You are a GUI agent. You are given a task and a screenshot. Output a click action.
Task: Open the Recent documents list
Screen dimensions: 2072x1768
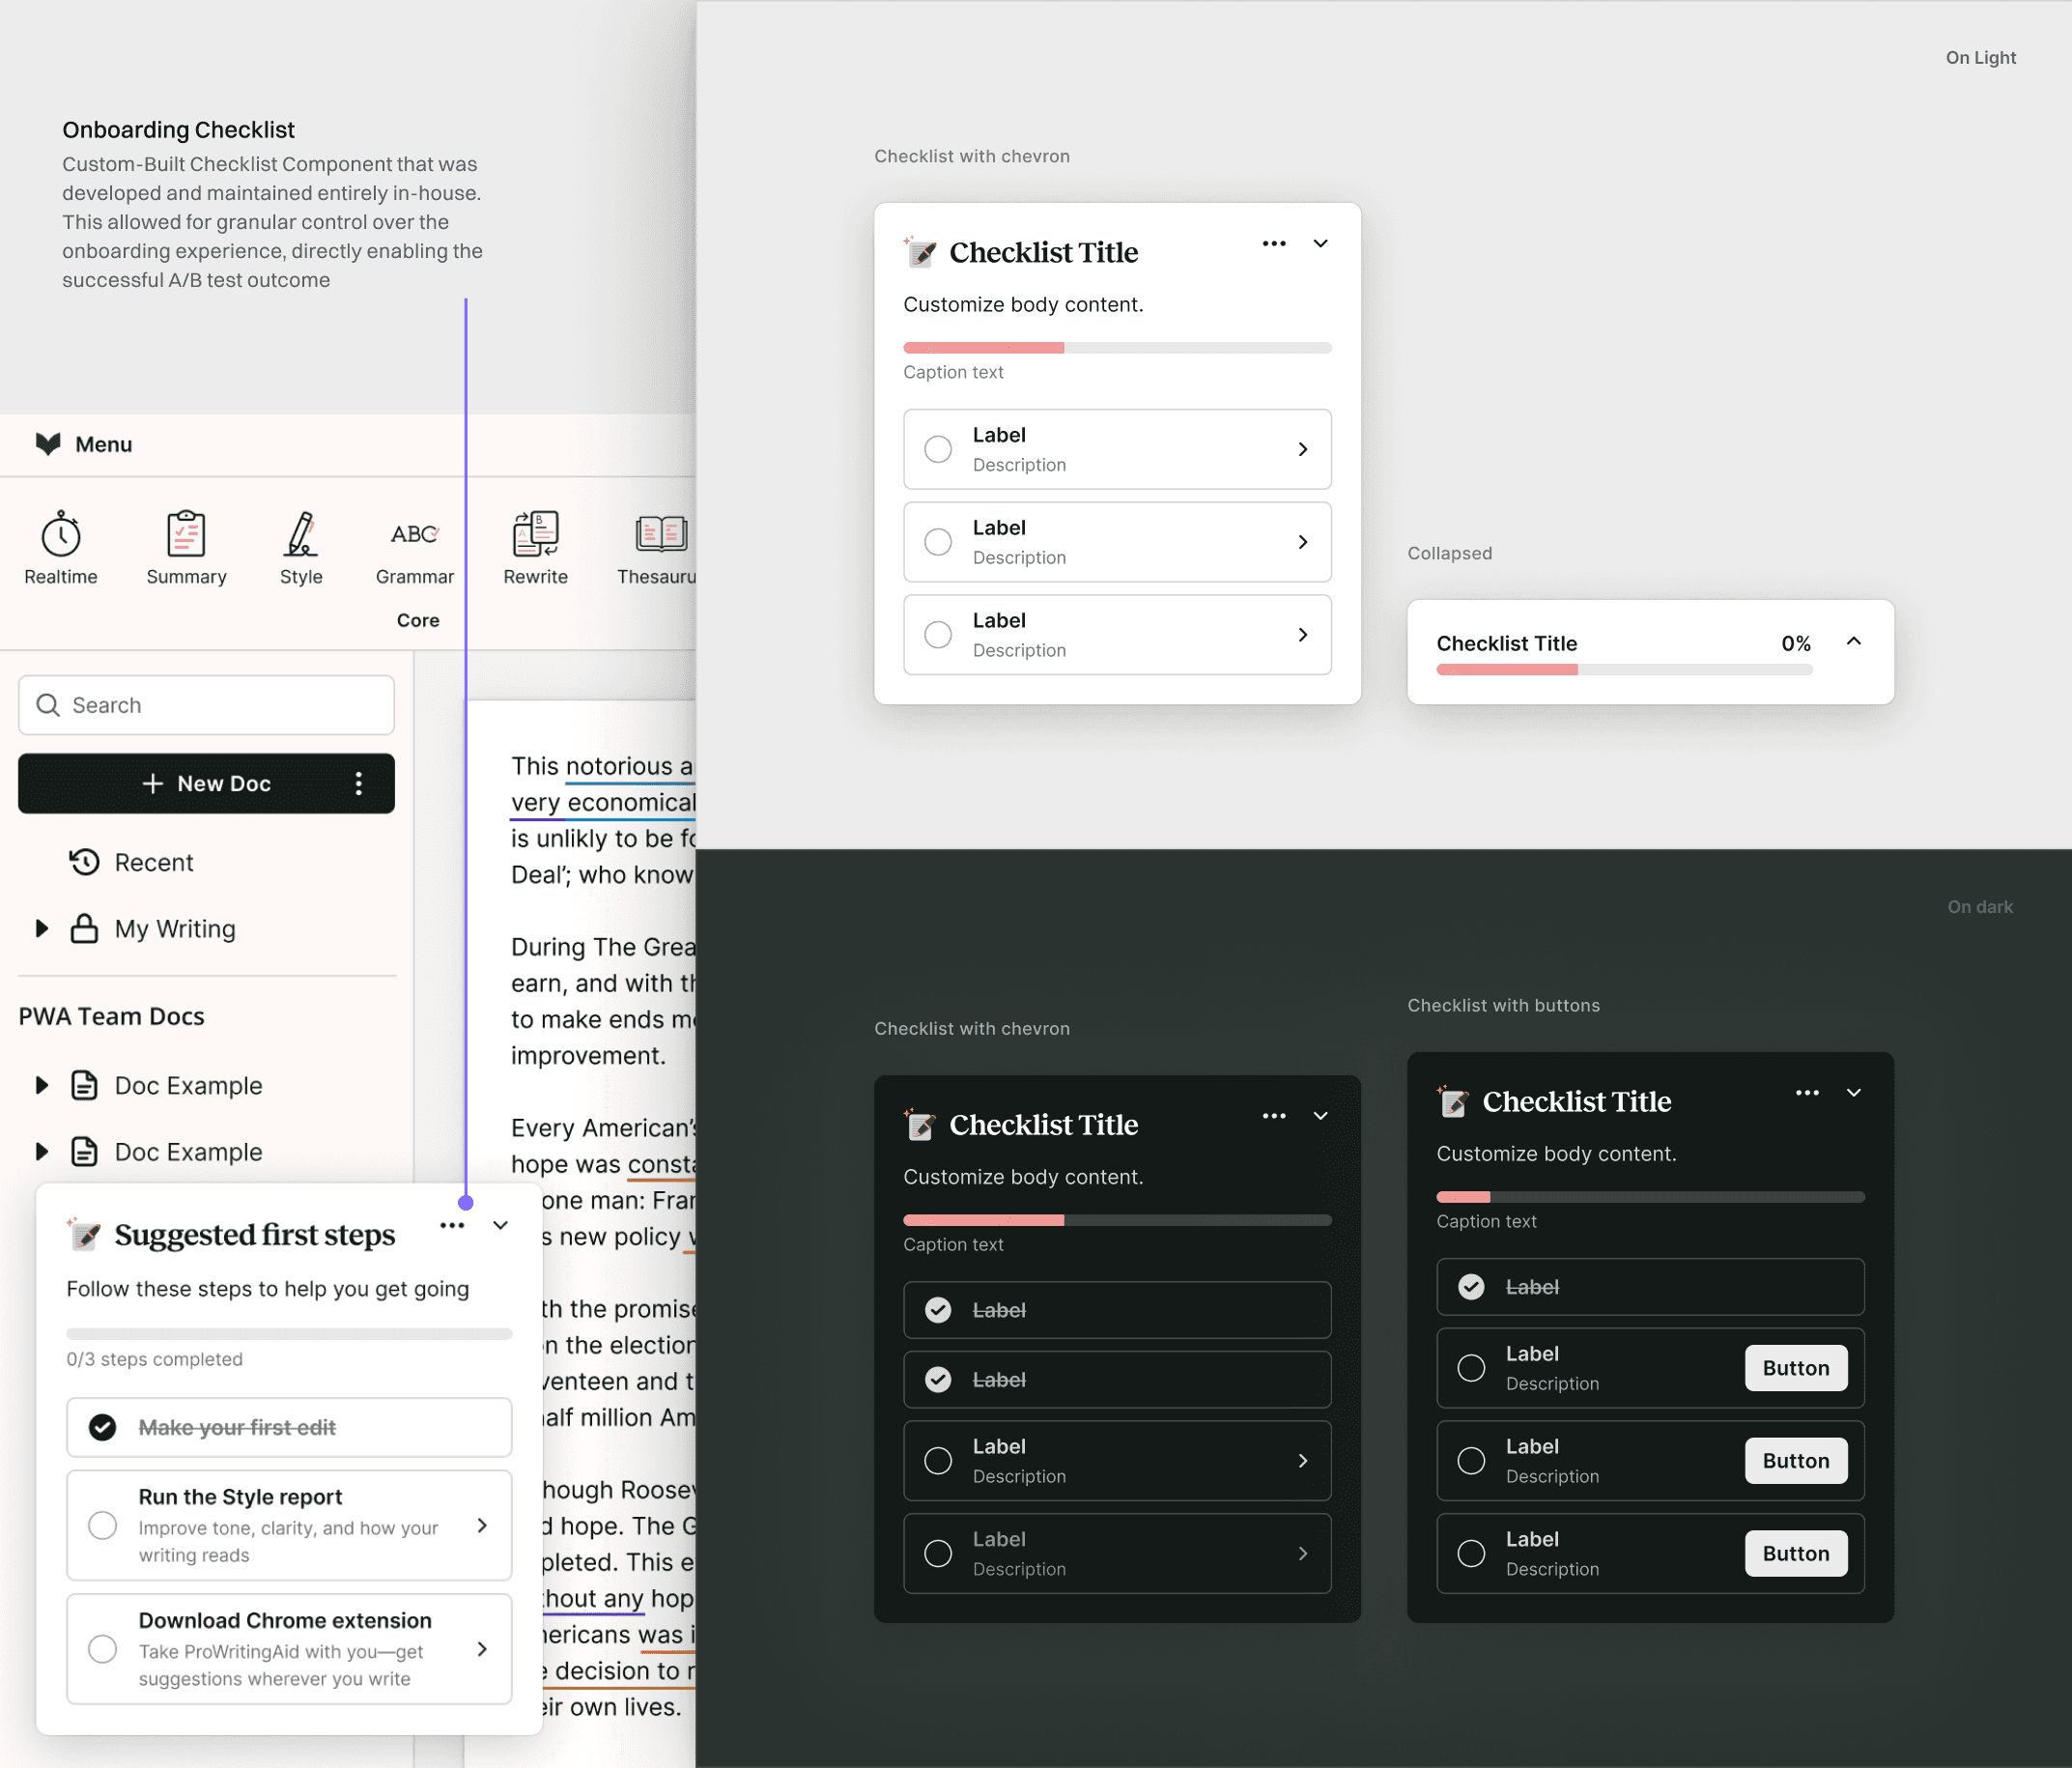tap(153, 862)
